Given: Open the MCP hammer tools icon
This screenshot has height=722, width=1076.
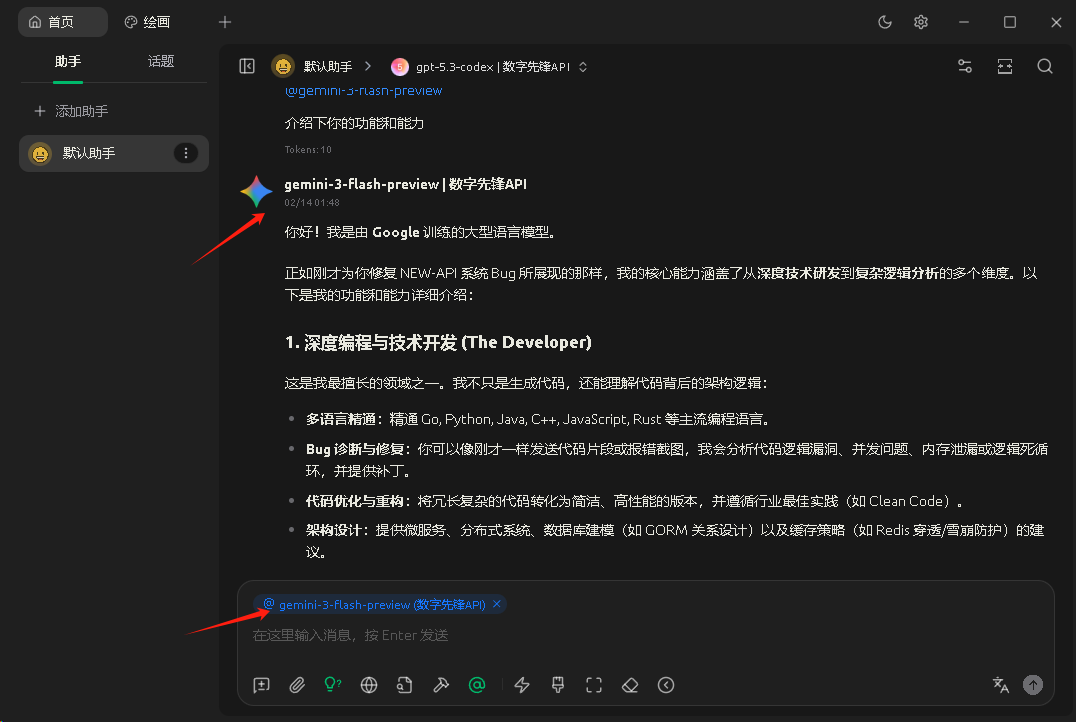Looking at the screenshot, I should [441, 685].
